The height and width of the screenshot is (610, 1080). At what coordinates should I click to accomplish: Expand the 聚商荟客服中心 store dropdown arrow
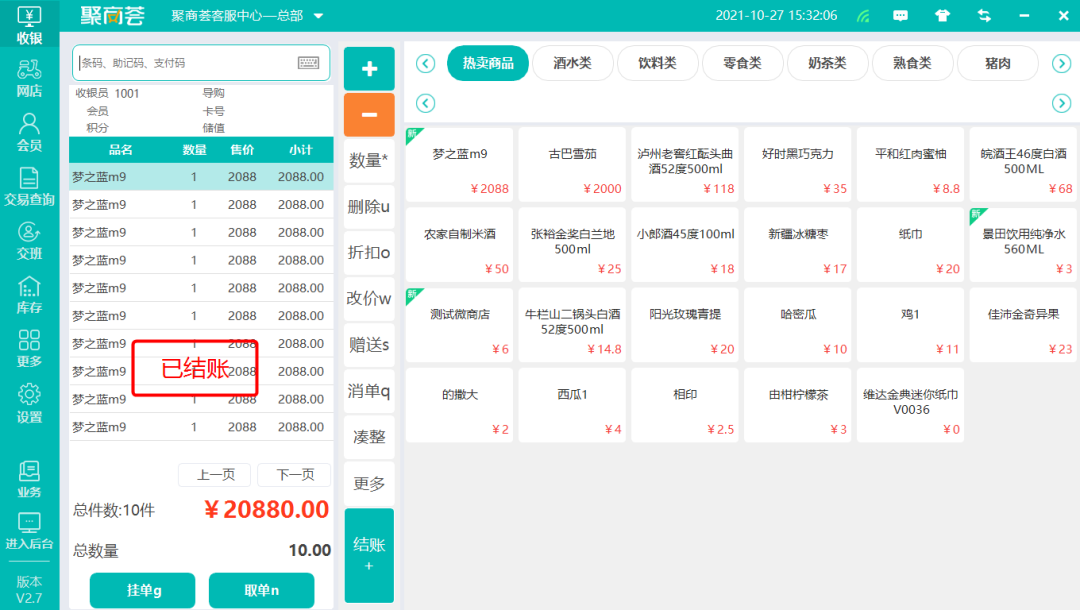click(x=319, y=16)
